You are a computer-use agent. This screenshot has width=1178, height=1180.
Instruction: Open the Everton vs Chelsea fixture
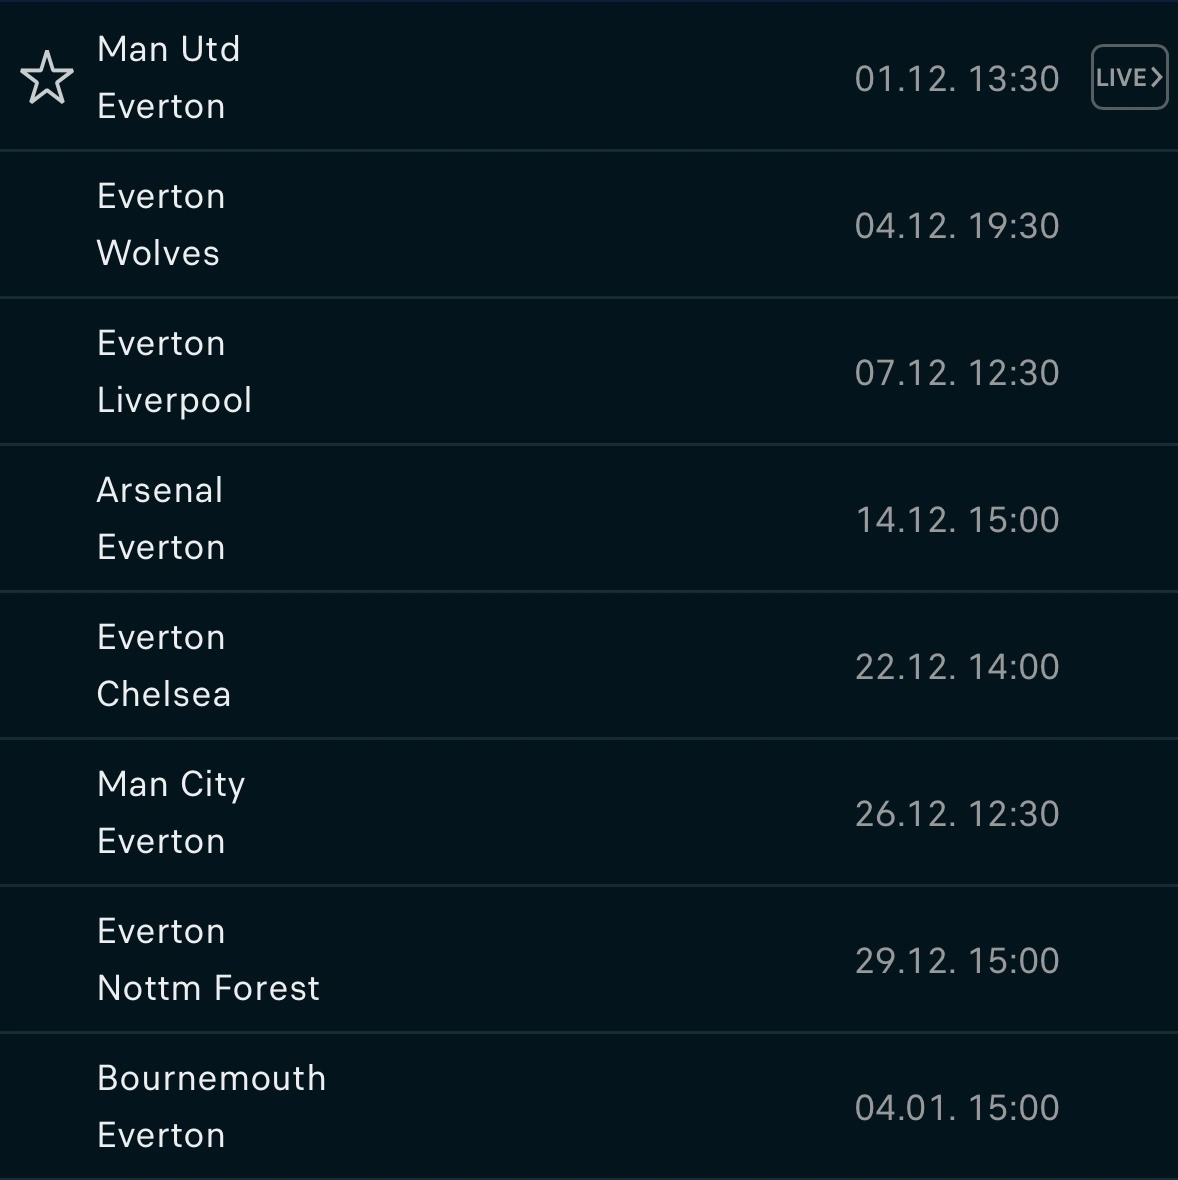500,666
